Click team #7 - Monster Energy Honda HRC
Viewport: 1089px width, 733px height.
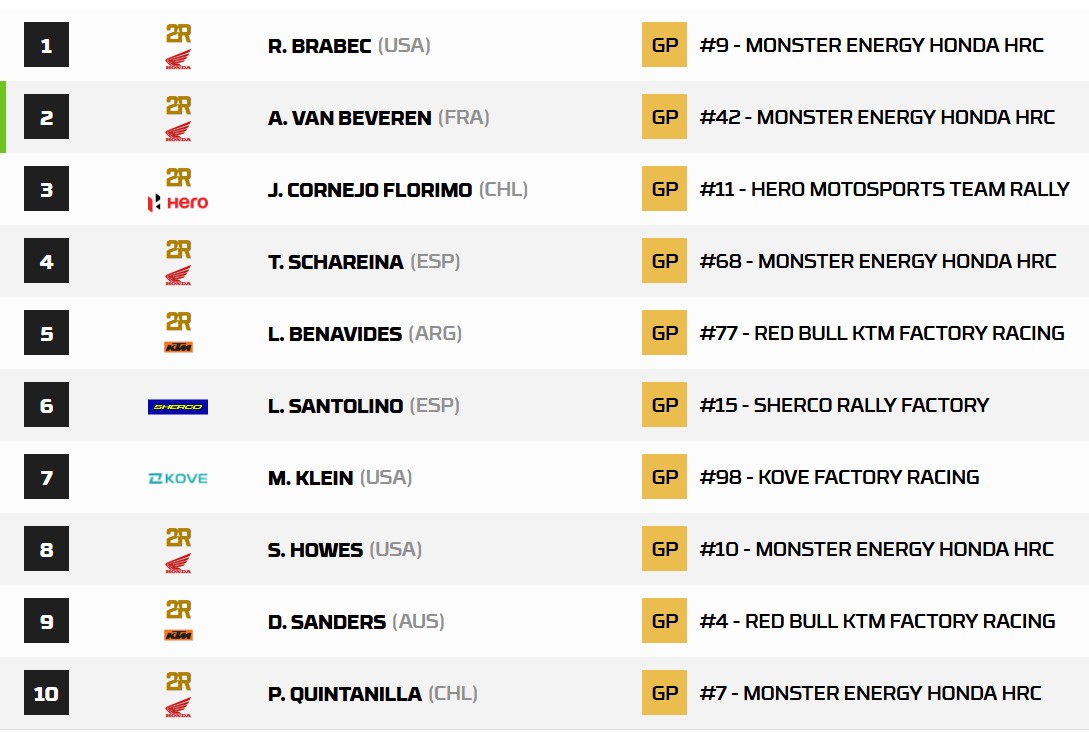coord(870,693)
